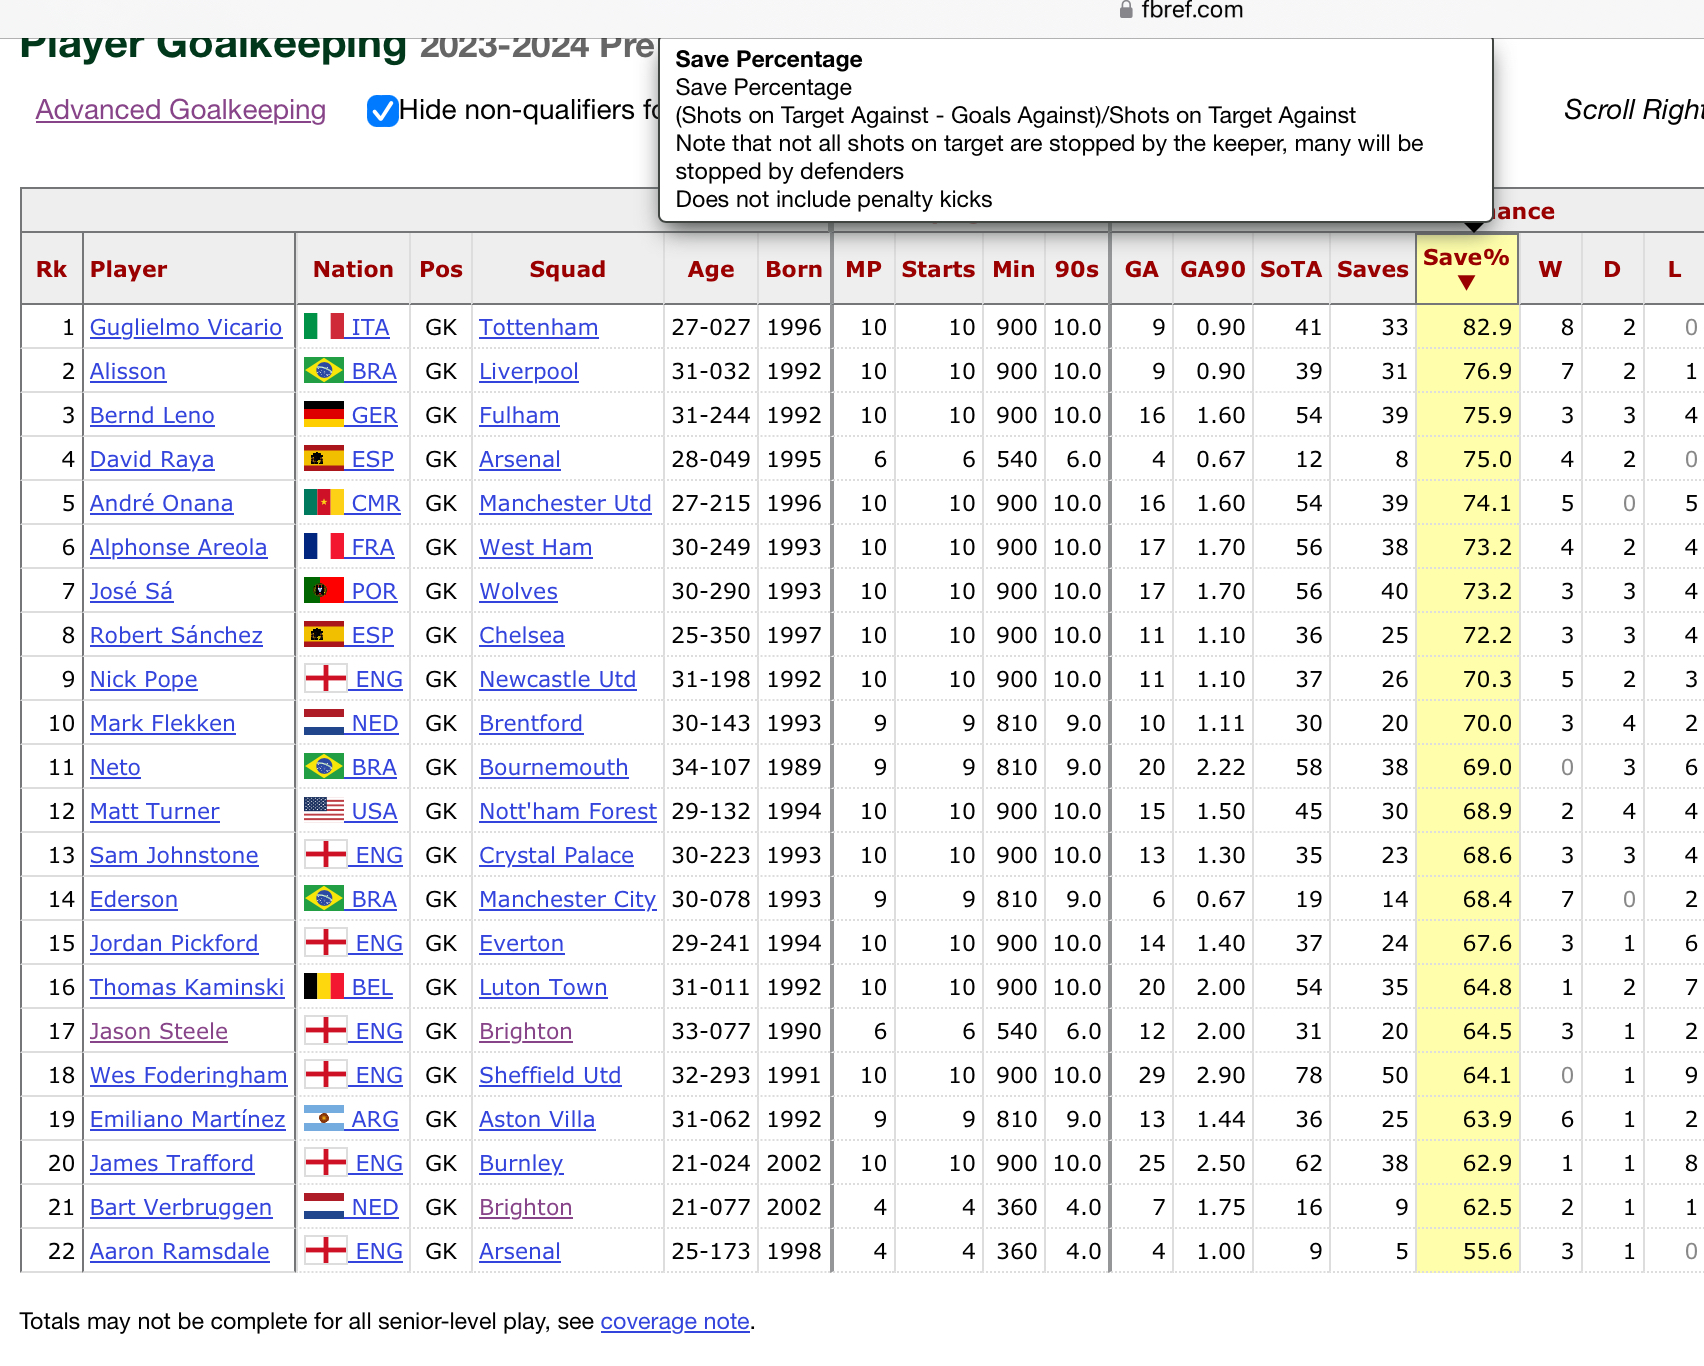Follow the coverage note link
Viewport: 1704px width, 1366px height.
pos(675,1321)
